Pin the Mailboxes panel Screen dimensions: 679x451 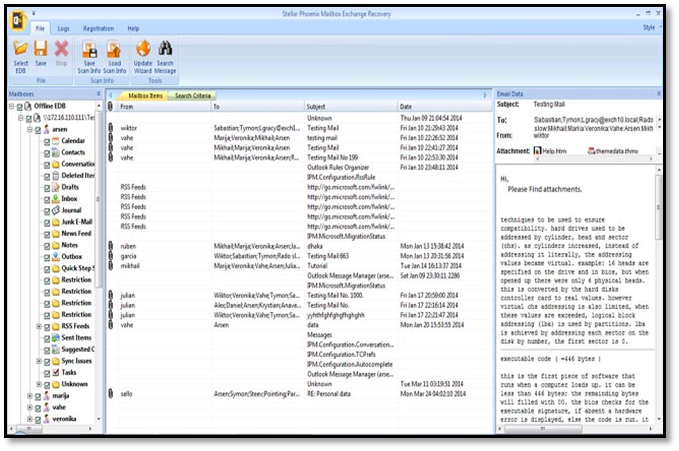pyautogui.click(x=98, y=94)
